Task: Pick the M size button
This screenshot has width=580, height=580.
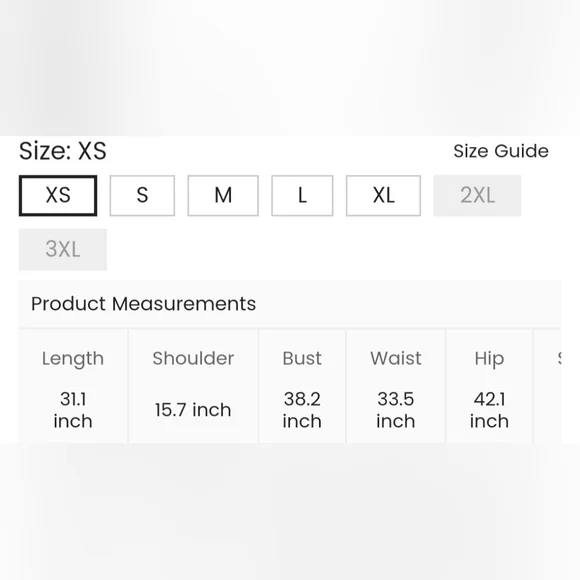Action: click(x=223, y=195)
